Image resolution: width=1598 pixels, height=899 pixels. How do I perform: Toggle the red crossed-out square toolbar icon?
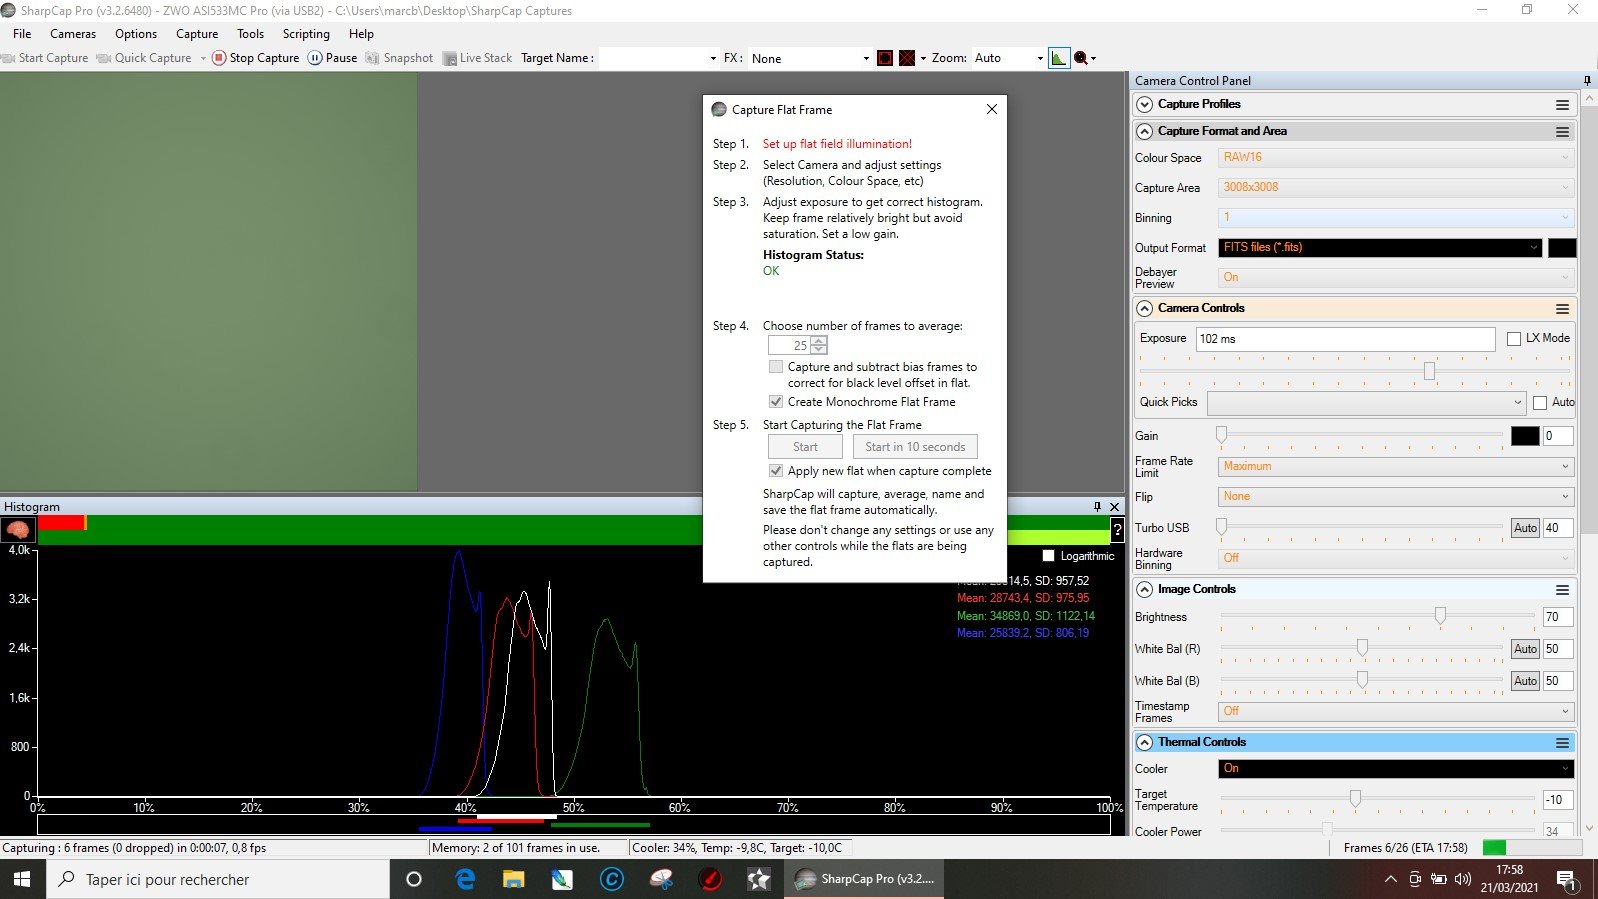(907, 58)
